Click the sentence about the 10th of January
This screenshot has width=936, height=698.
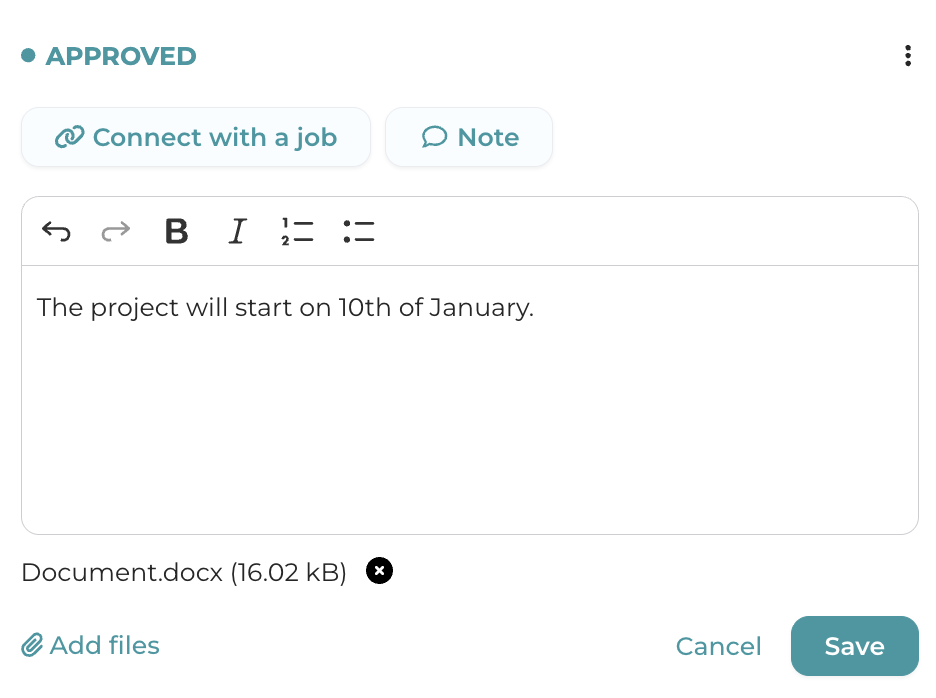285,307
